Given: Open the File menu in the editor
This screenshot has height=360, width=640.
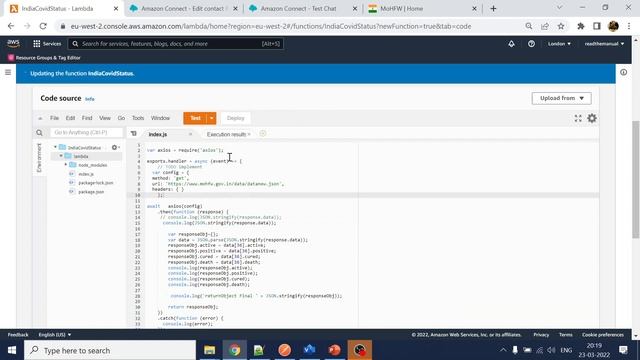Looking at the screenshot, I should click(54, 118).
